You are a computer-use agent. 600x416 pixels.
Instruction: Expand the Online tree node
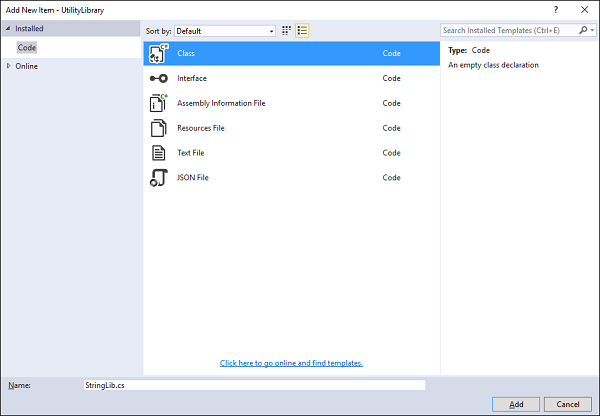(x=8, y=66)
